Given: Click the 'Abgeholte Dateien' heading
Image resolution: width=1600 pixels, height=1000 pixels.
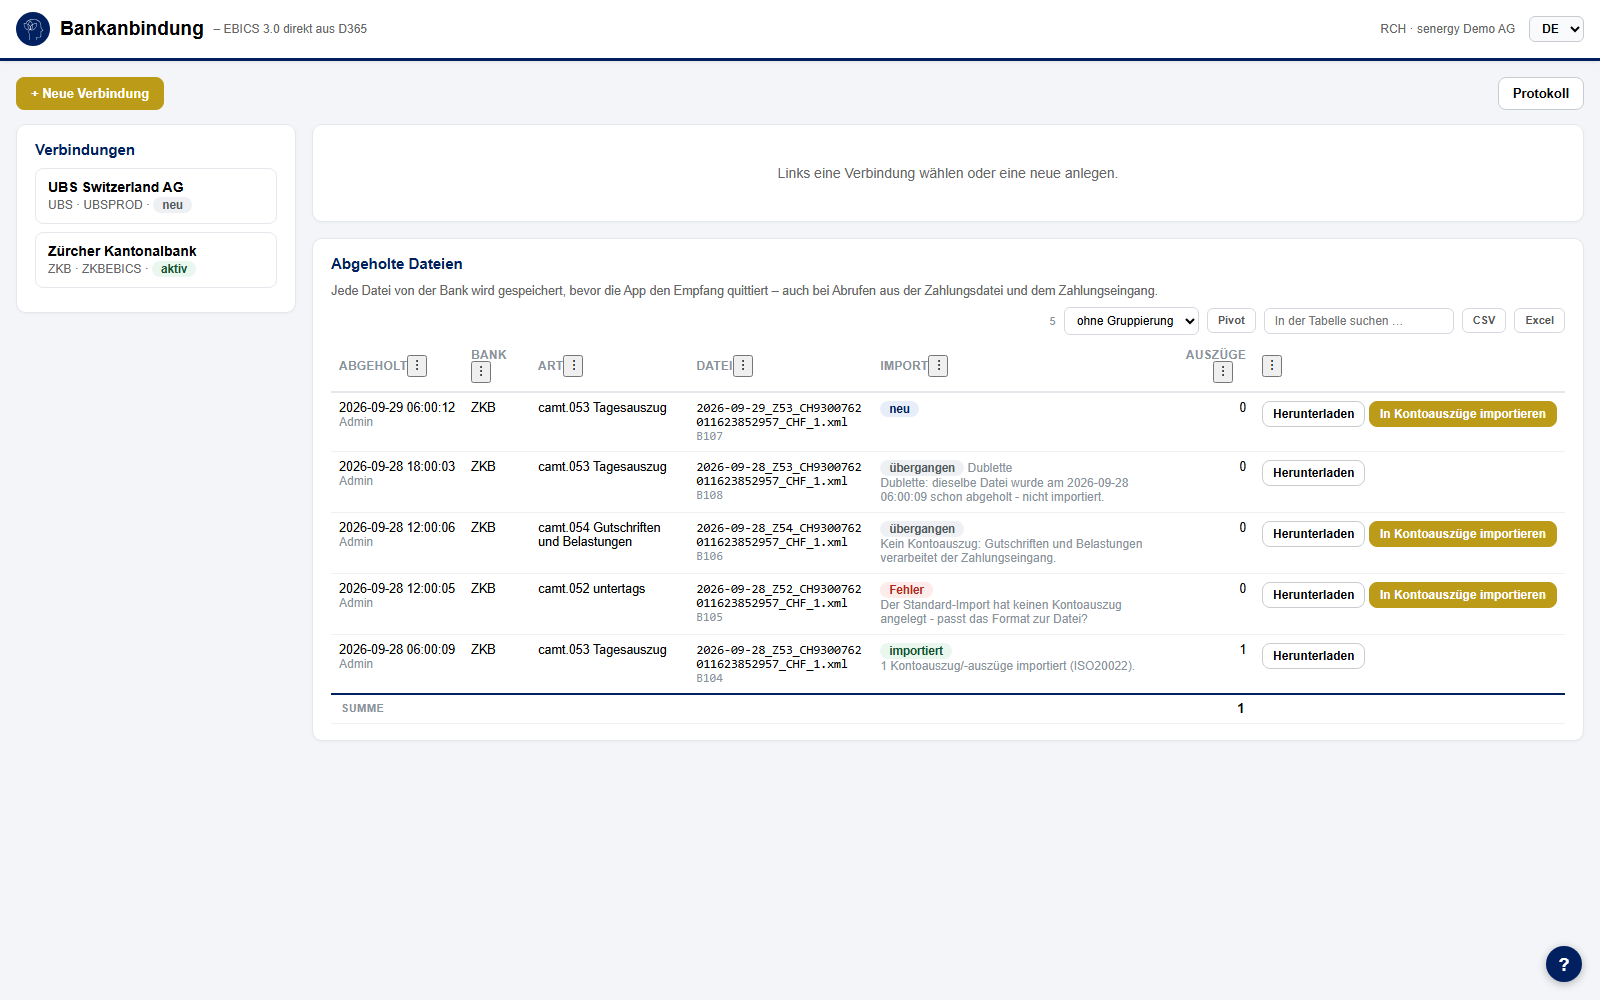Looking at the screenshot, I should 397,264.
